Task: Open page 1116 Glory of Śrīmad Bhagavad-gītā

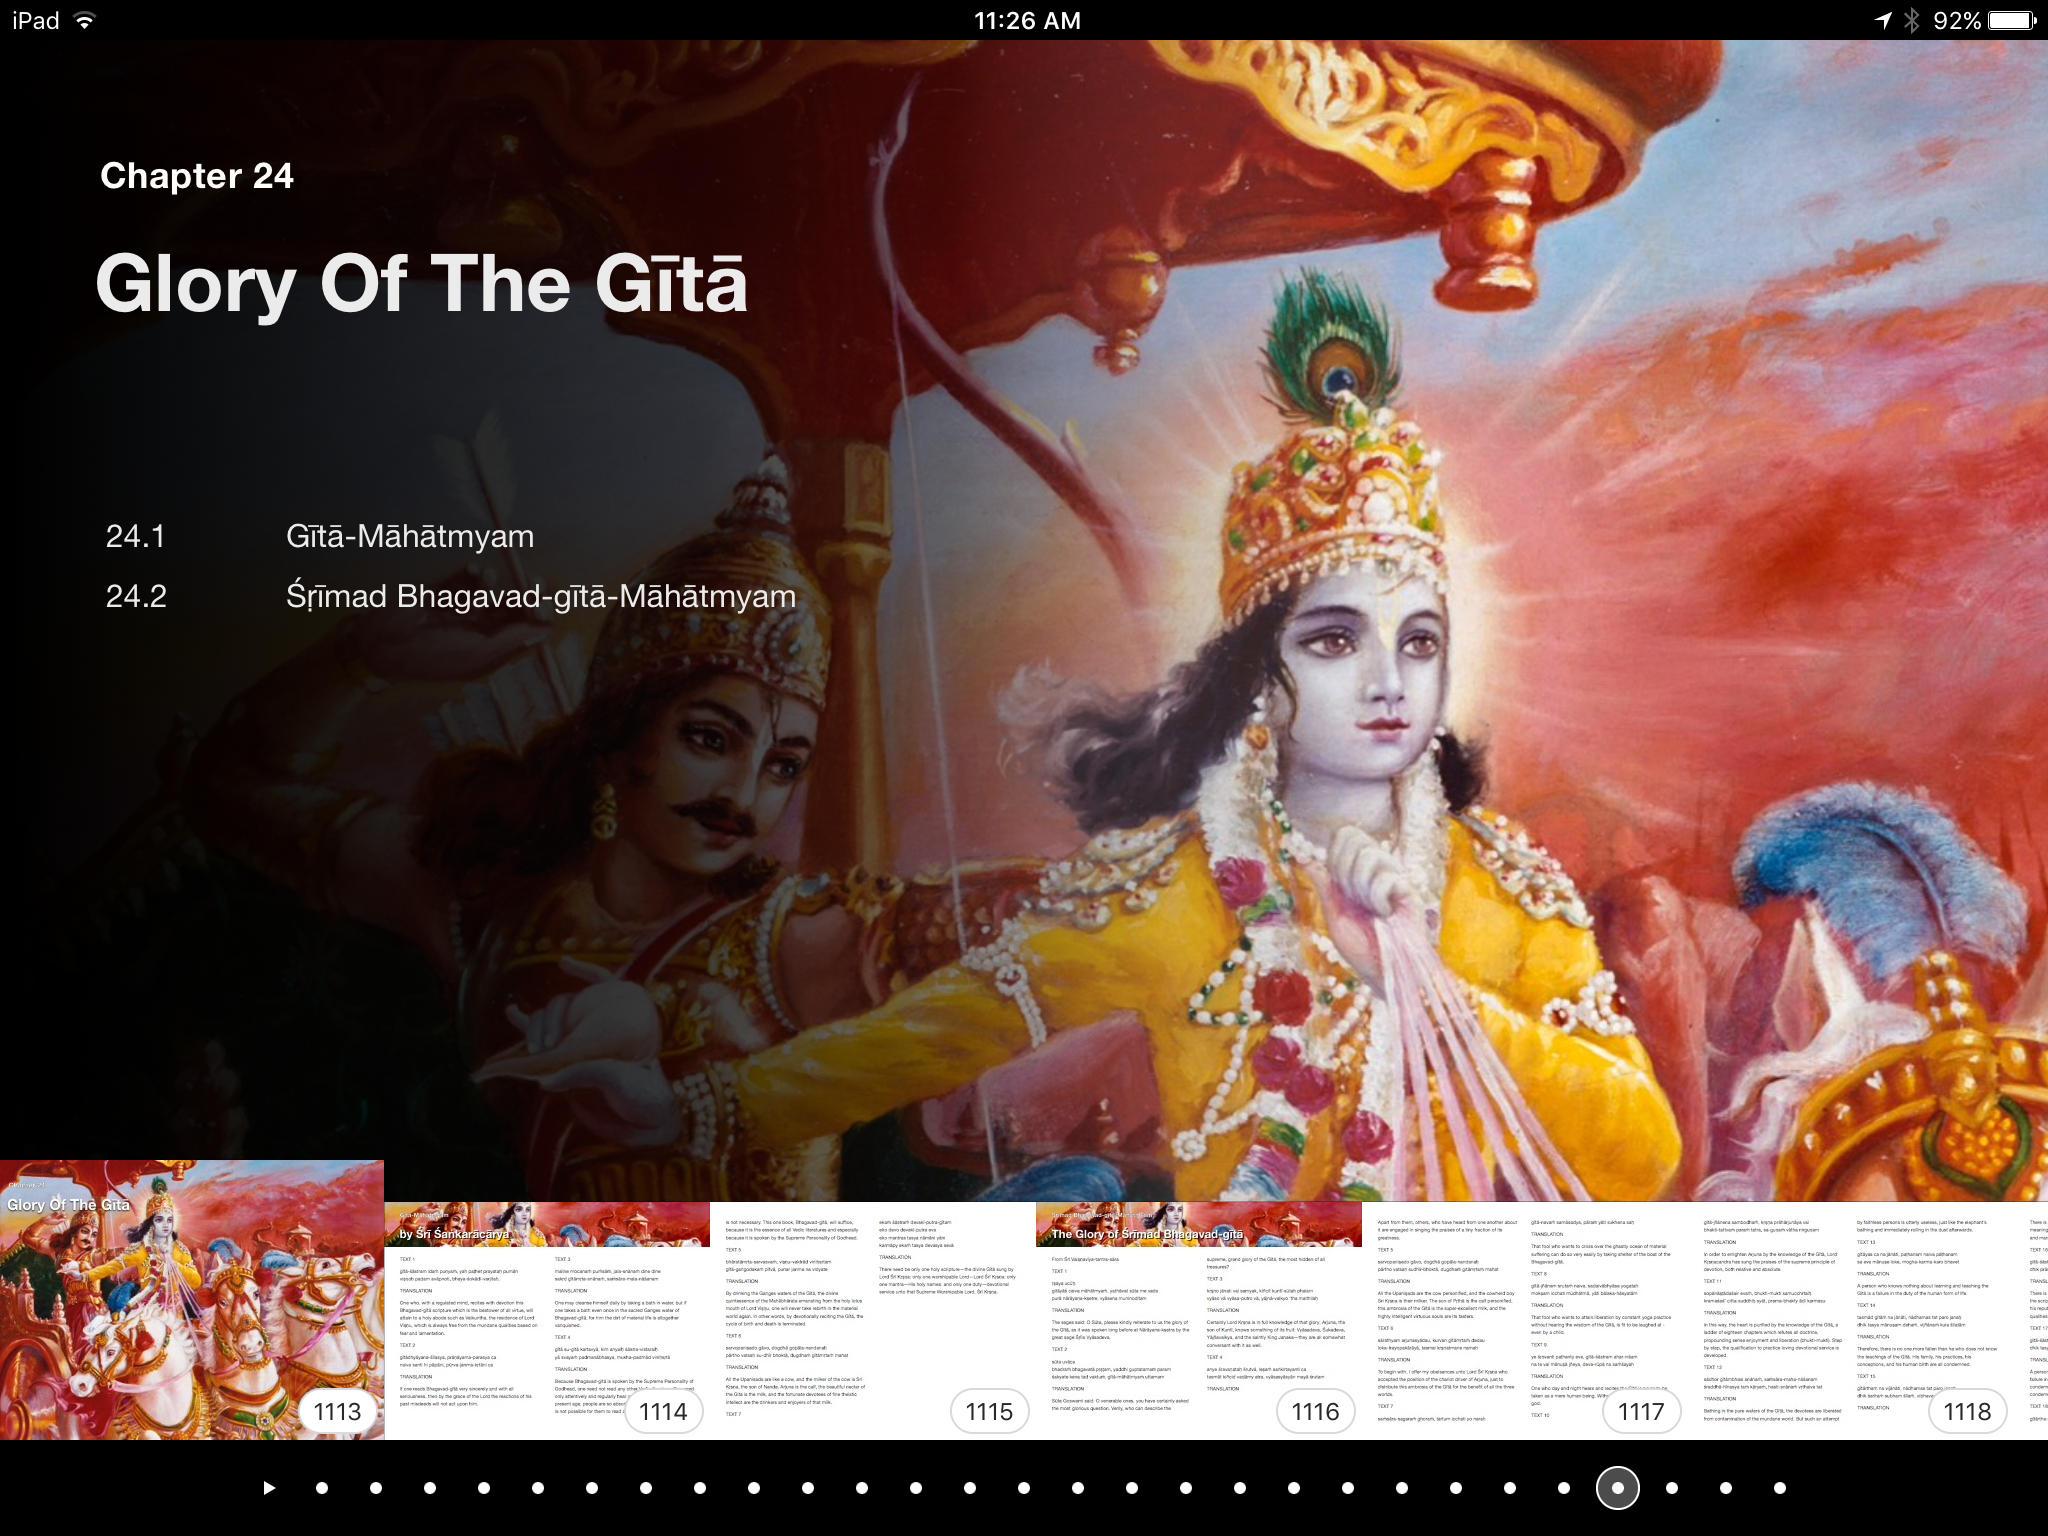Action: coord(1198,1320)
